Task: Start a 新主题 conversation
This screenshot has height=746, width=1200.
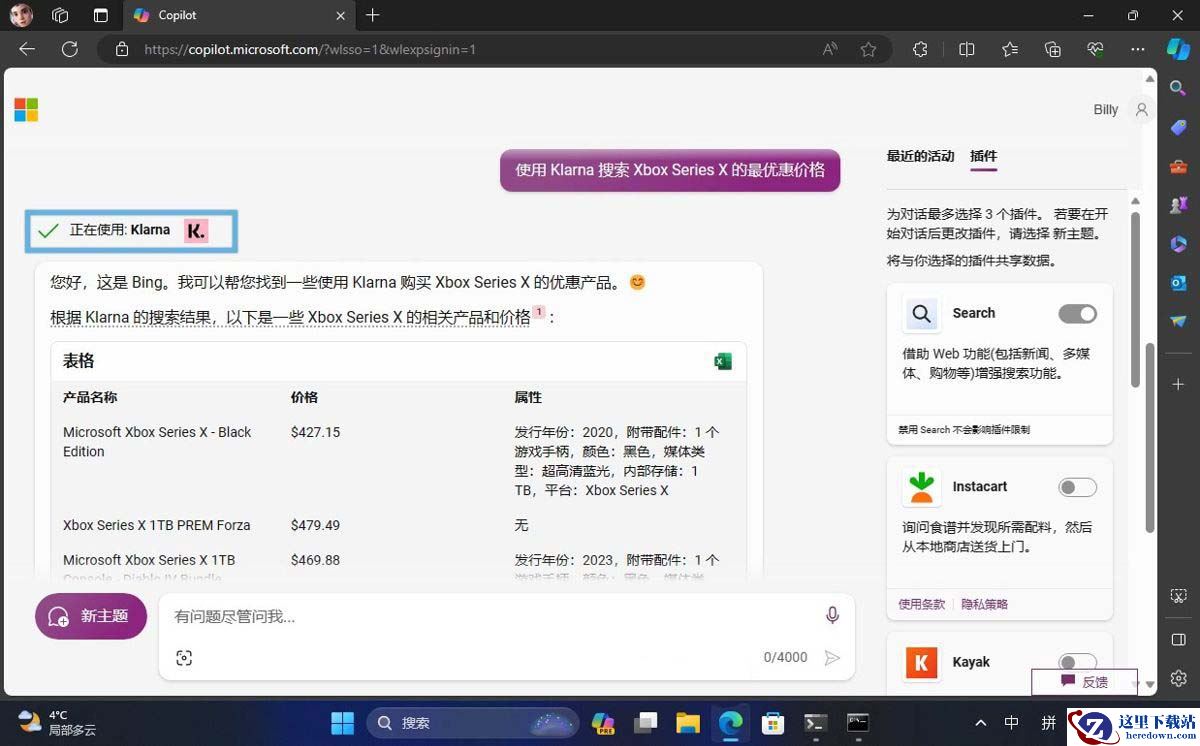Action: click(91, 616)
